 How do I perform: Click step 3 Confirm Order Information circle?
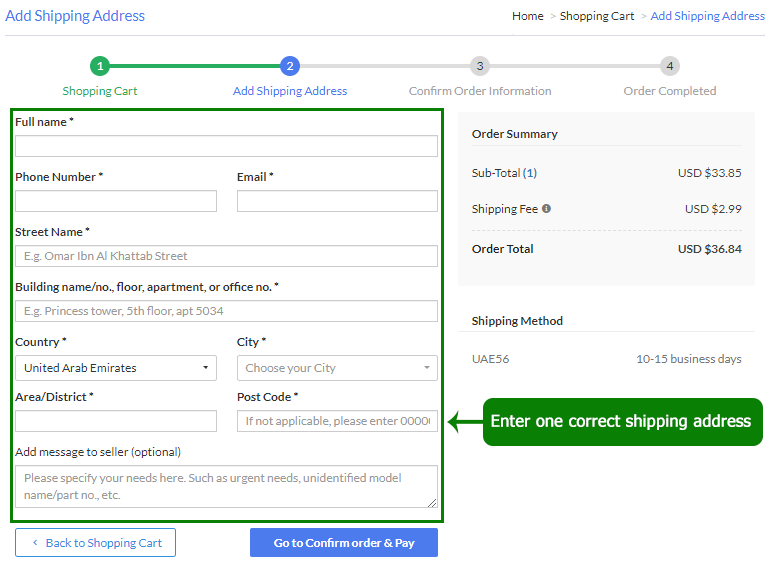tap(480, 66)
